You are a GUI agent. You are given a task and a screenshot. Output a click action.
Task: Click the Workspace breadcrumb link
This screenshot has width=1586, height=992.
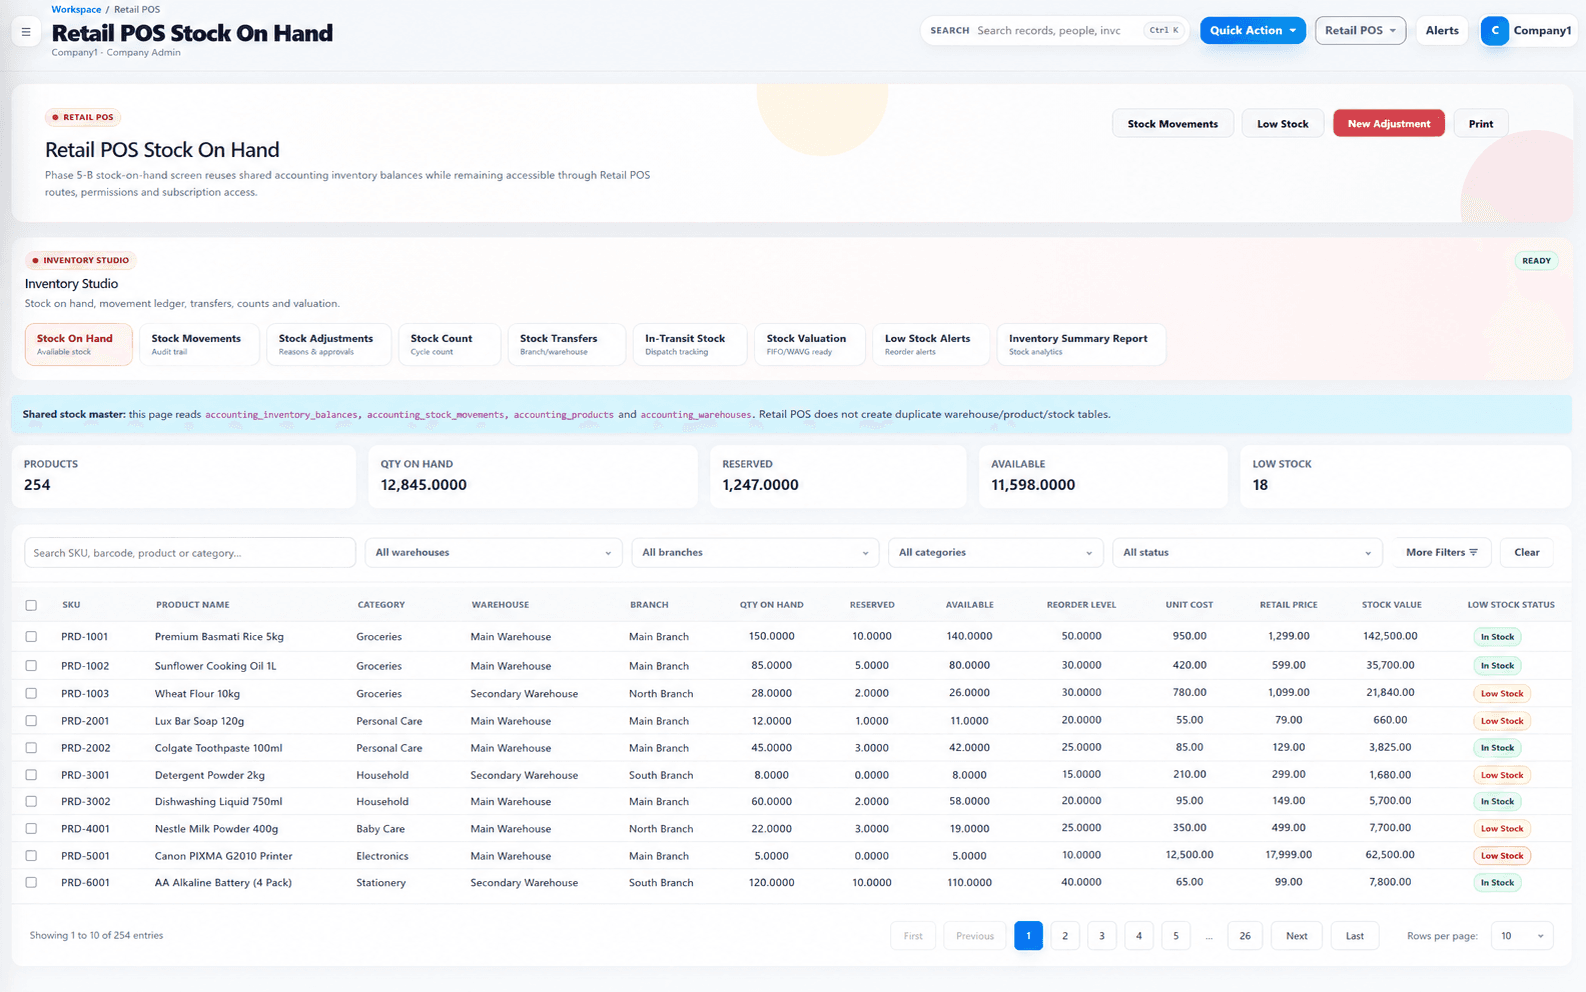click(76, 9)
